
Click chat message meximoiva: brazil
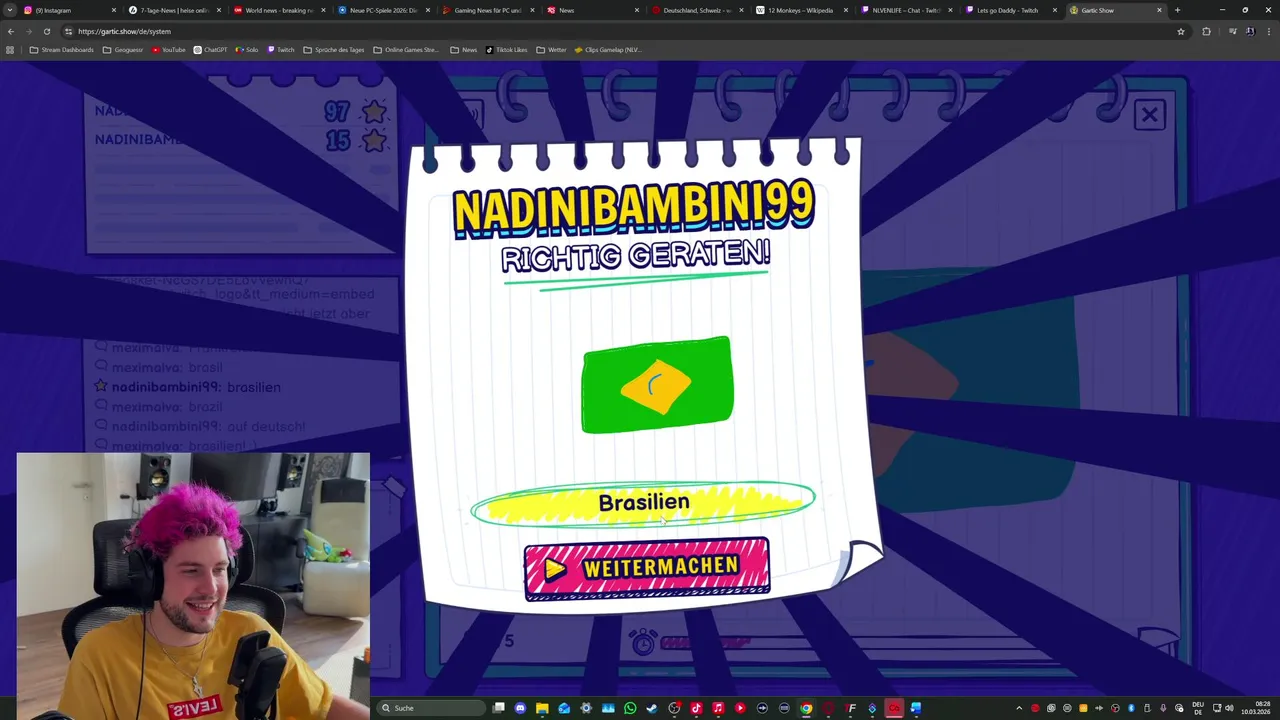(167, 407)
